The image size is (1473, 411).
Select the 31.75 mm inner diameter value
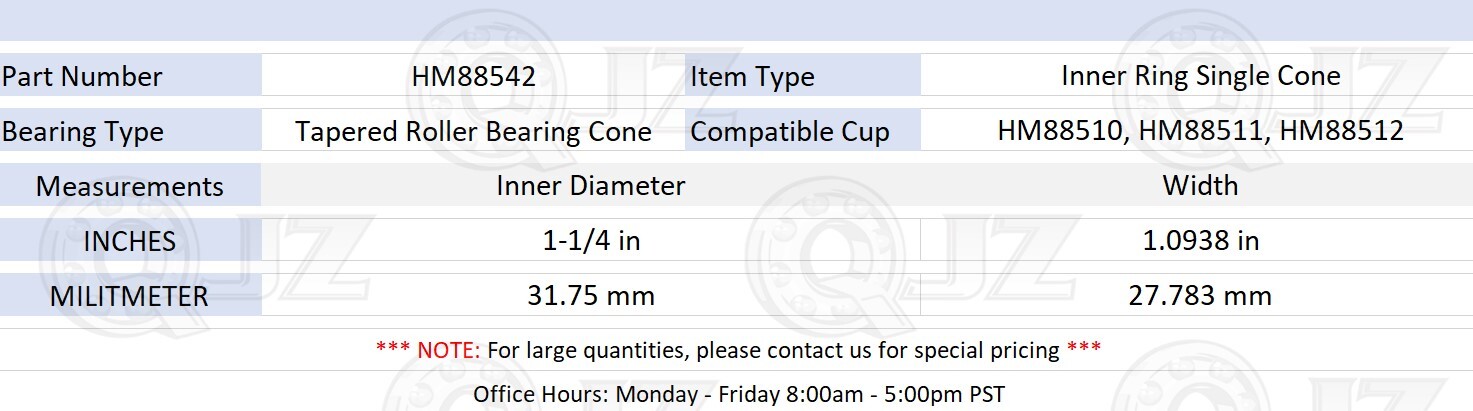(590, 296)
